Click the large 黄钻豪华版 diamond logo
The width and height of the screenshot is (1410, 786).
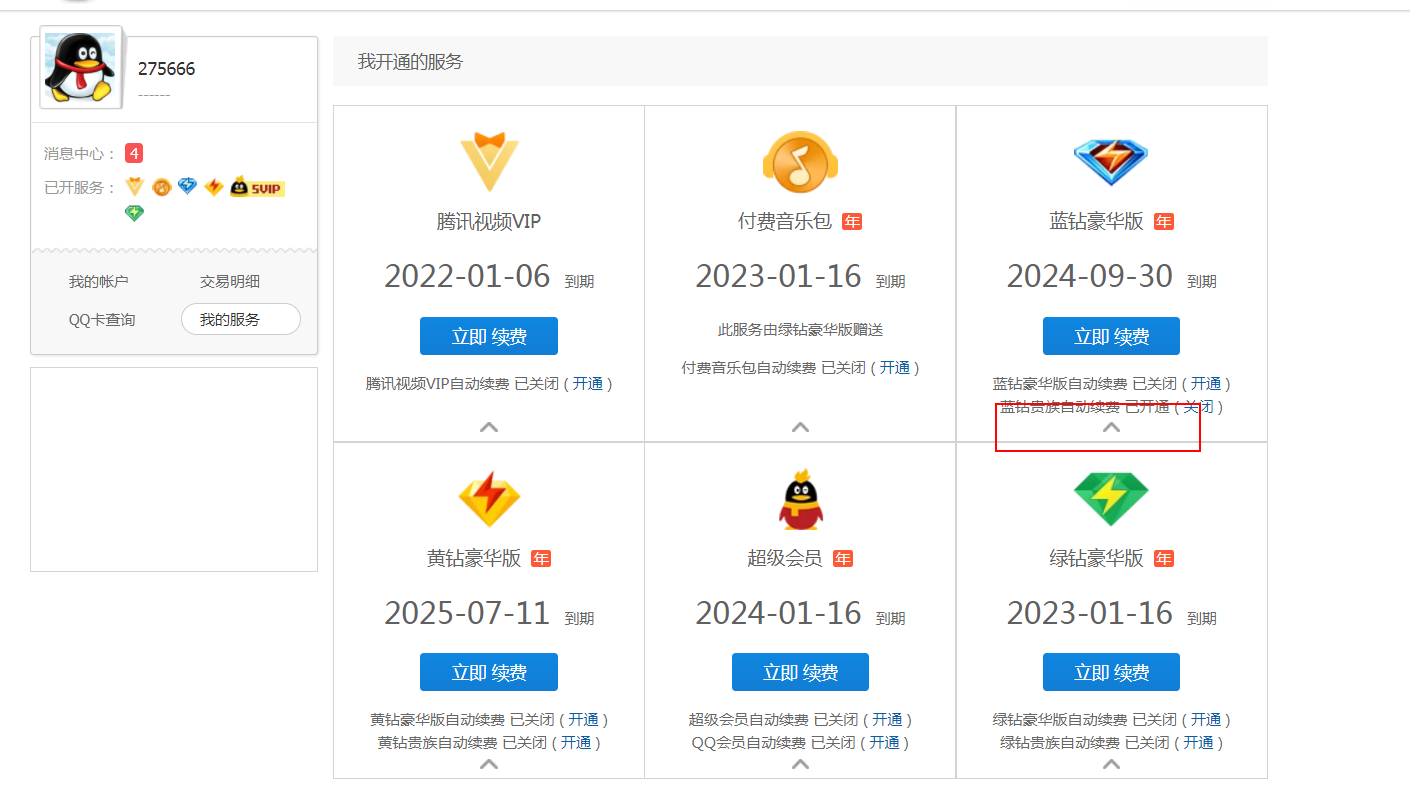pos(489,498)
